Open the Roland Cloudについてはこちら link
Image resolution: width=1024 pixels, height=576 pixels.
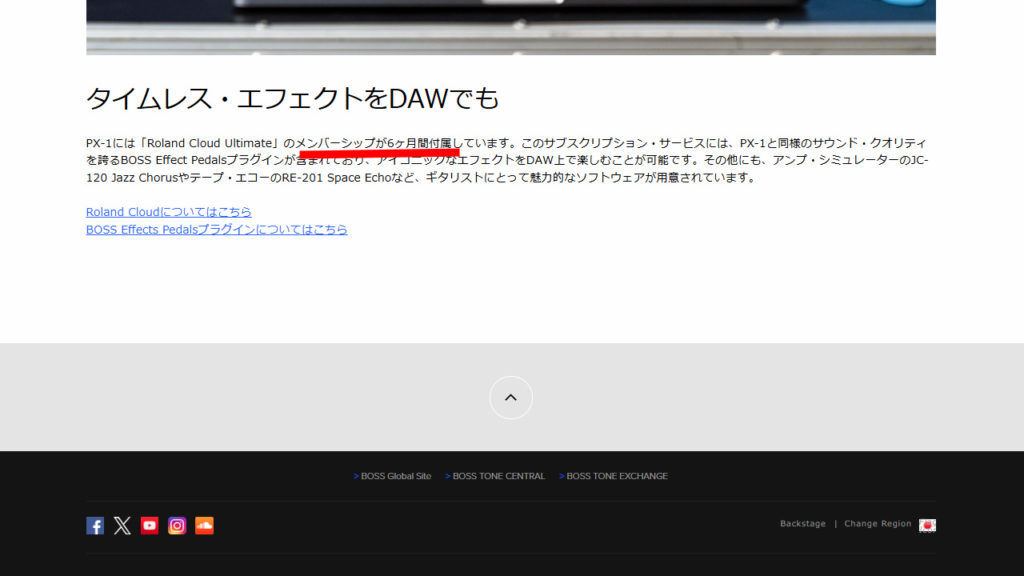169,212
